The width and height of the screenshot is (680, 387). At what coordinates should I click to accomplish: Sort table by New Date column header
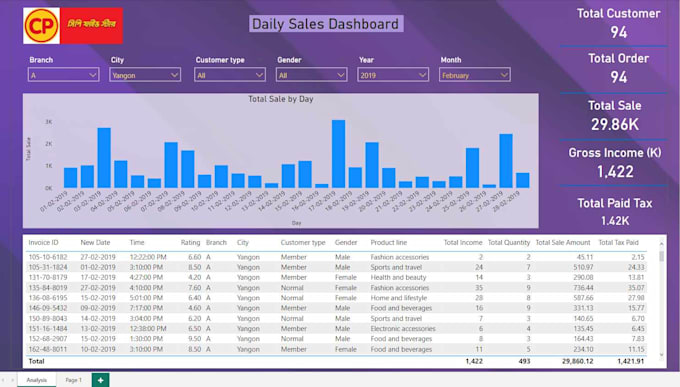[x=95, y=243]
